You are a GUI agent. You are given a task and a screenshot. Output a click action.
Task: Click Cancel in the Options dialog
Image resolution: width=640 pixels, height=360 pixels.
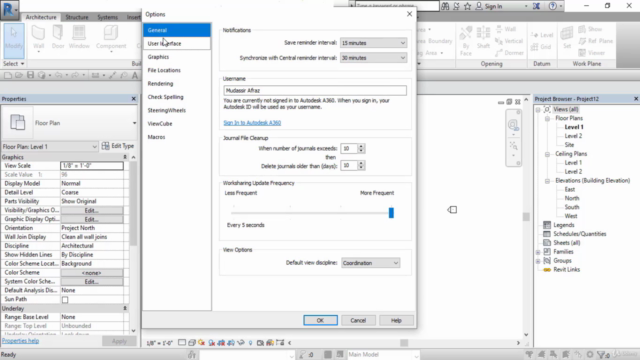pyautogui.click(x=358, y=320)
